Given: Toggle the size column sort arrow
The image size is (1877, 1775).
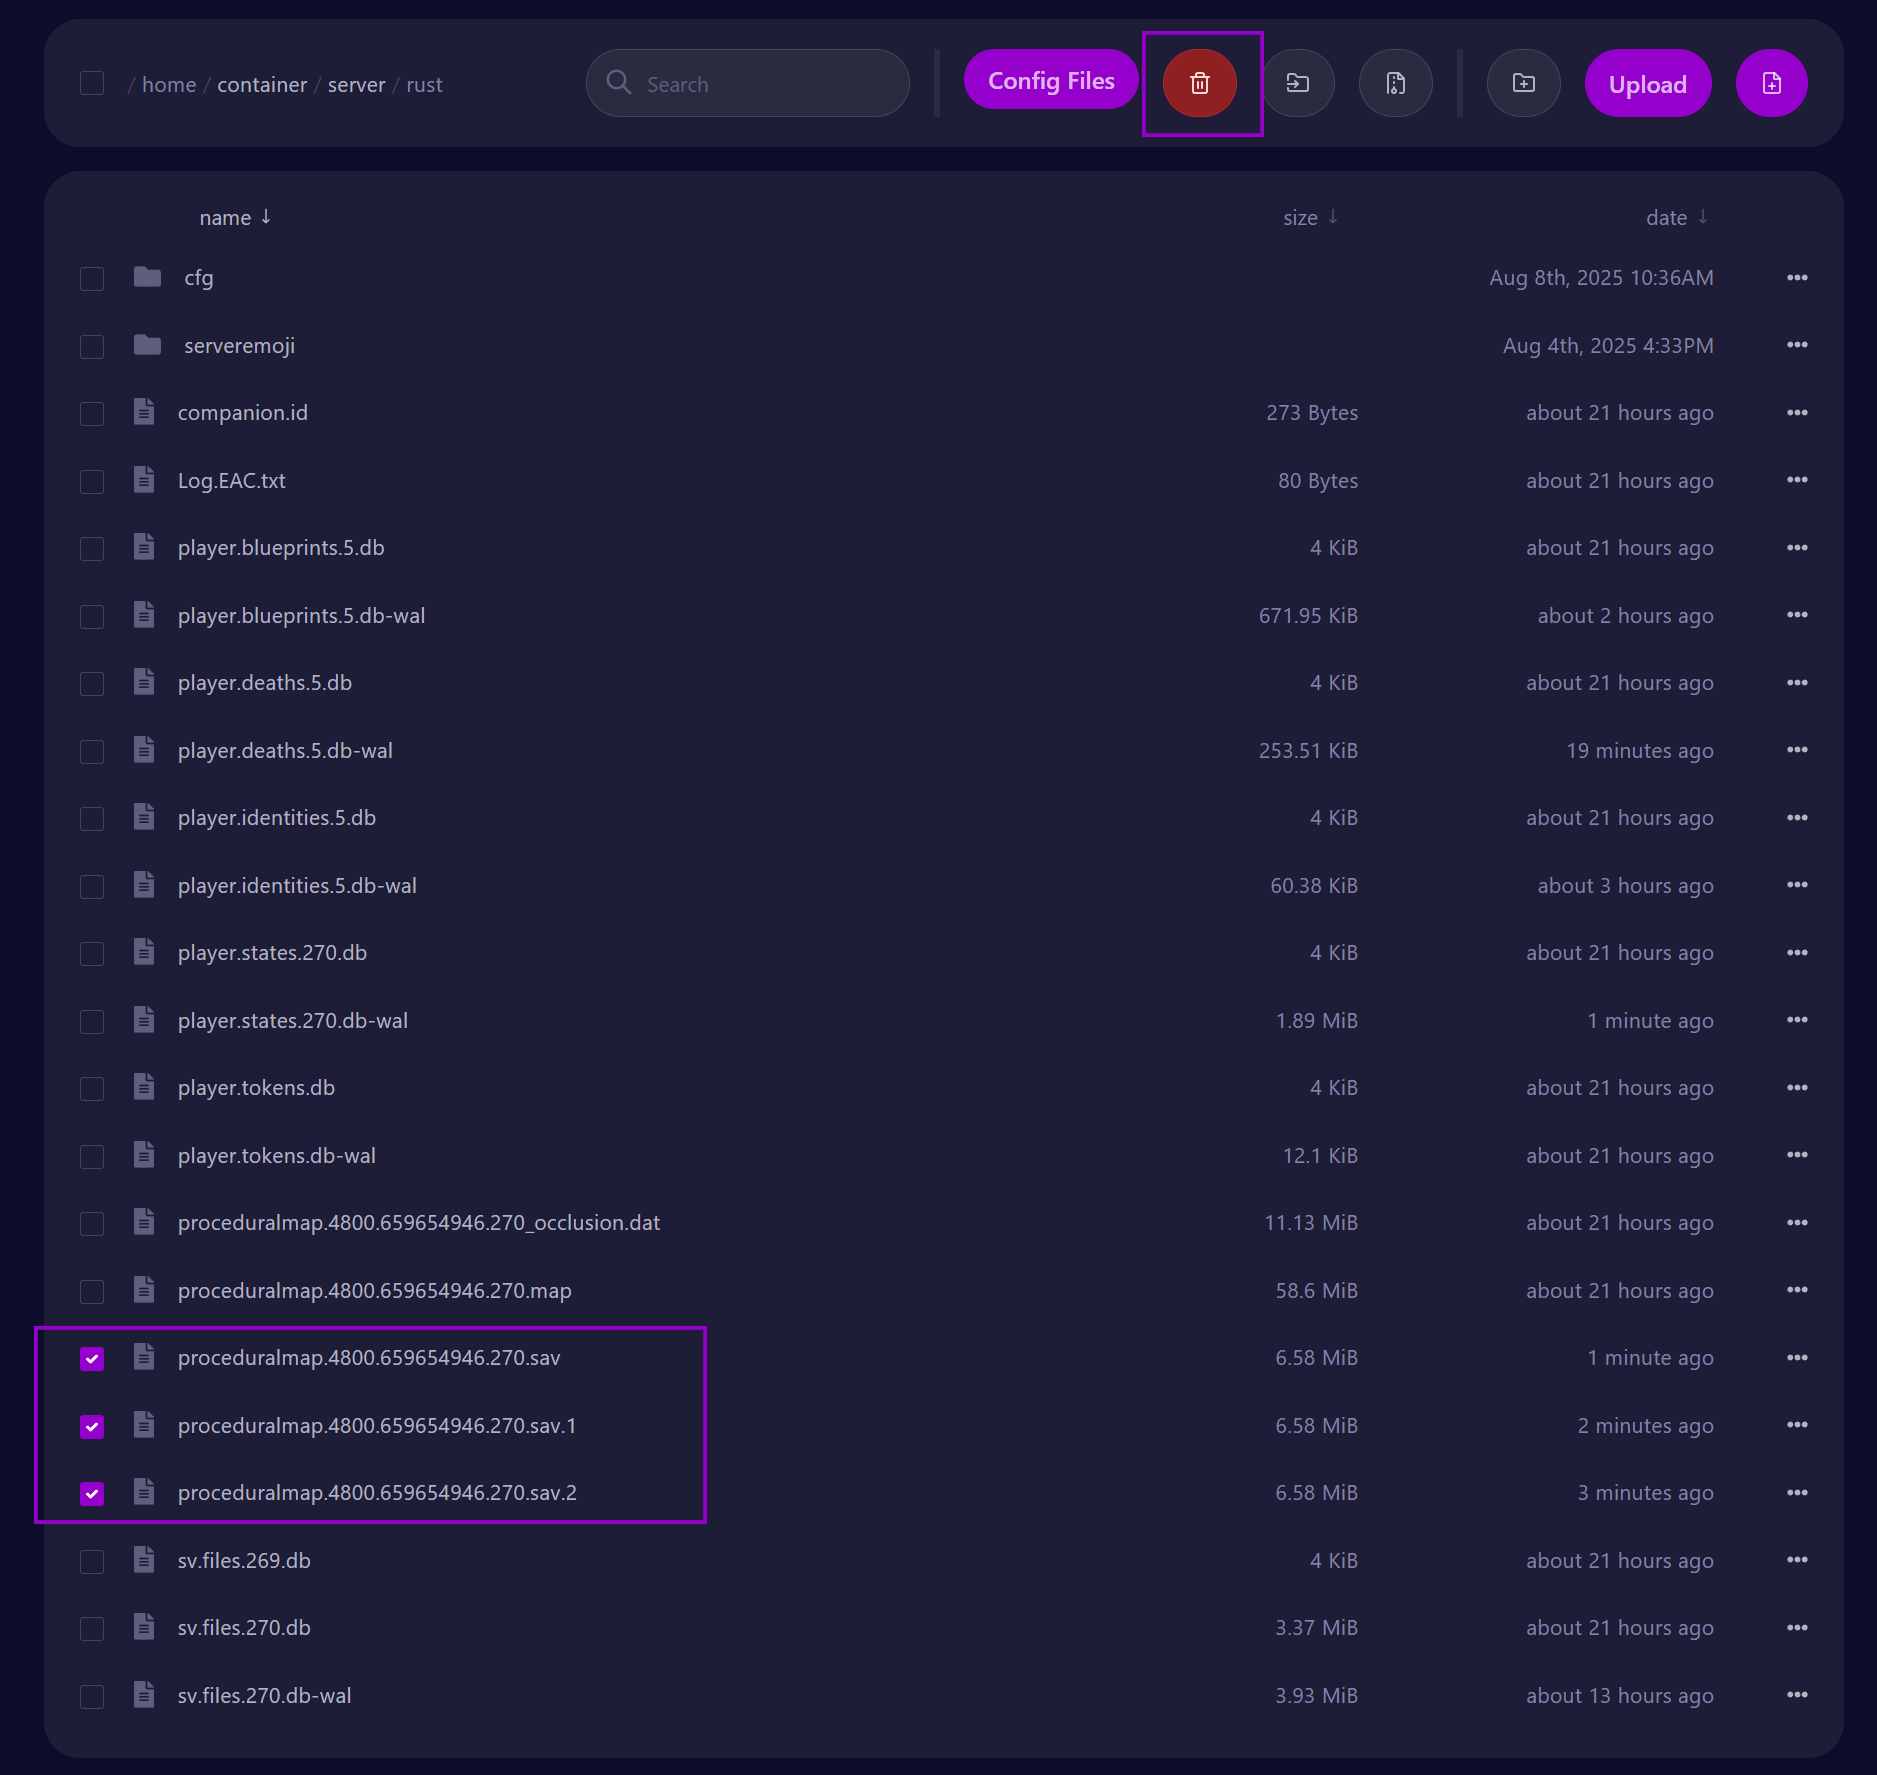Looking at the screenshot, I should [1334, 215].
